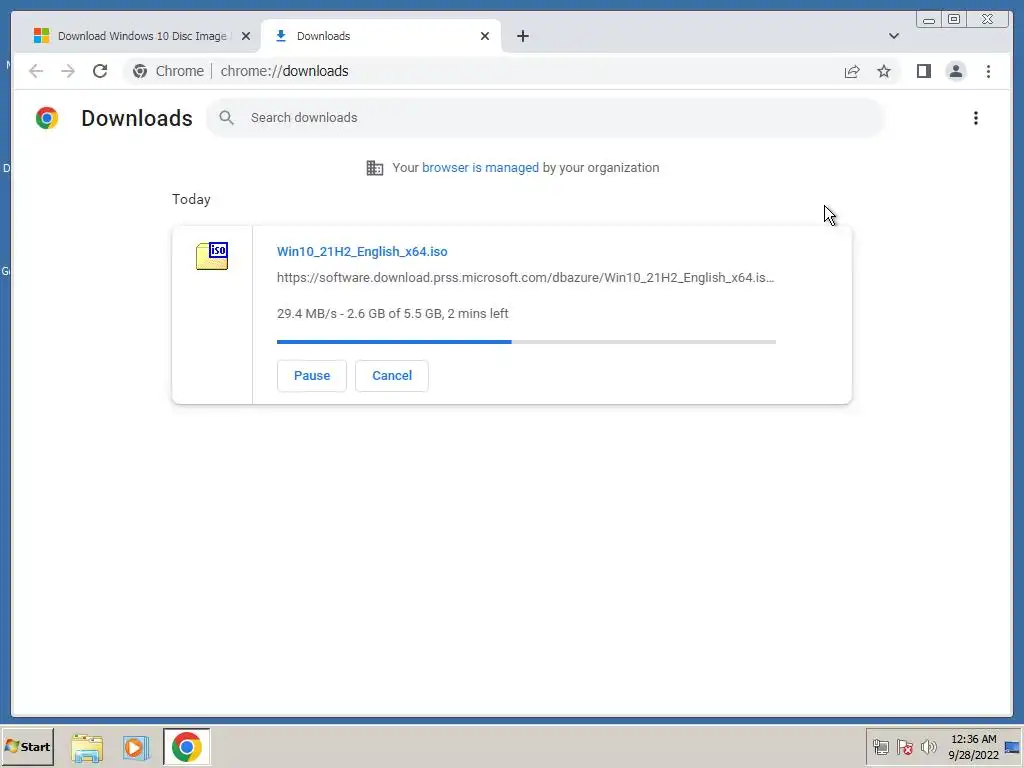This screenshot has height=768, width=1024.
Task: Pause the ISO download
Action: pos(312,376)
